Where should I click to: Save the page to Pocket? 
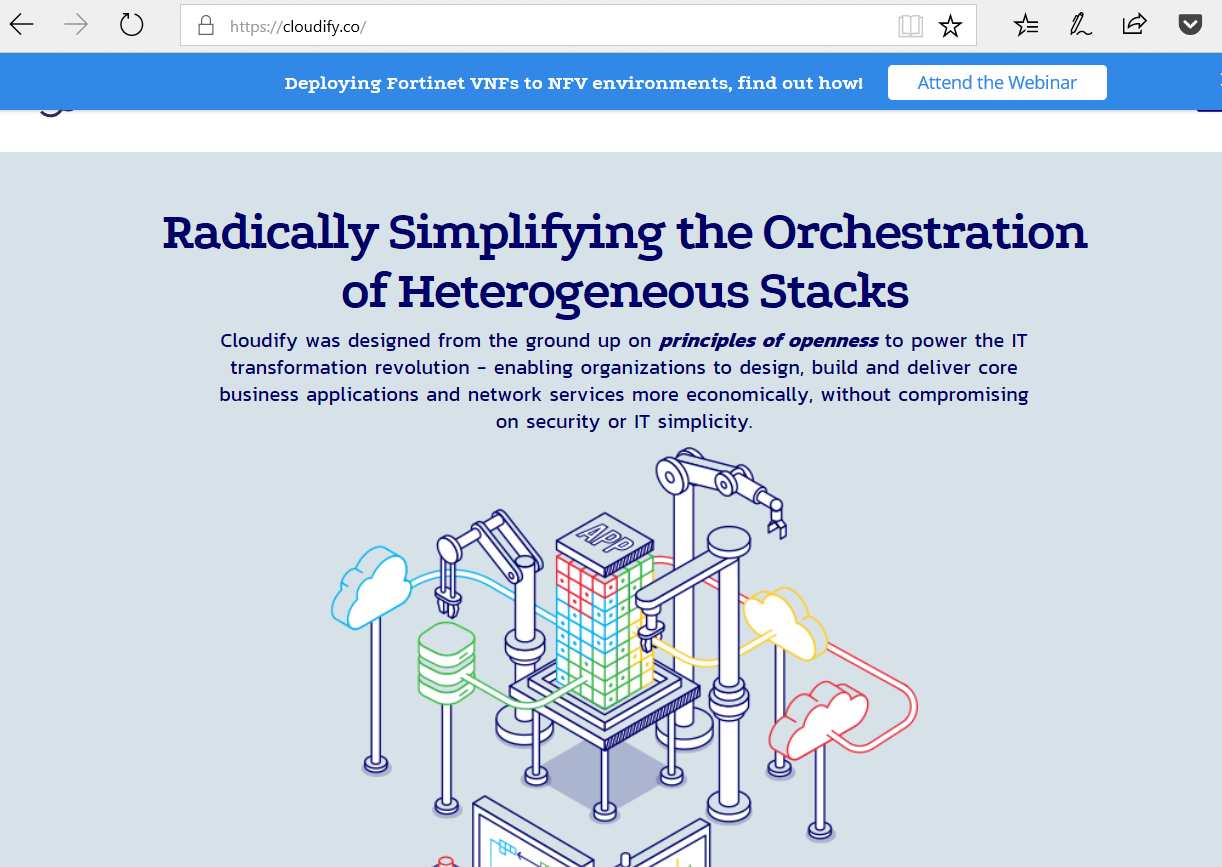[1190, 24]
